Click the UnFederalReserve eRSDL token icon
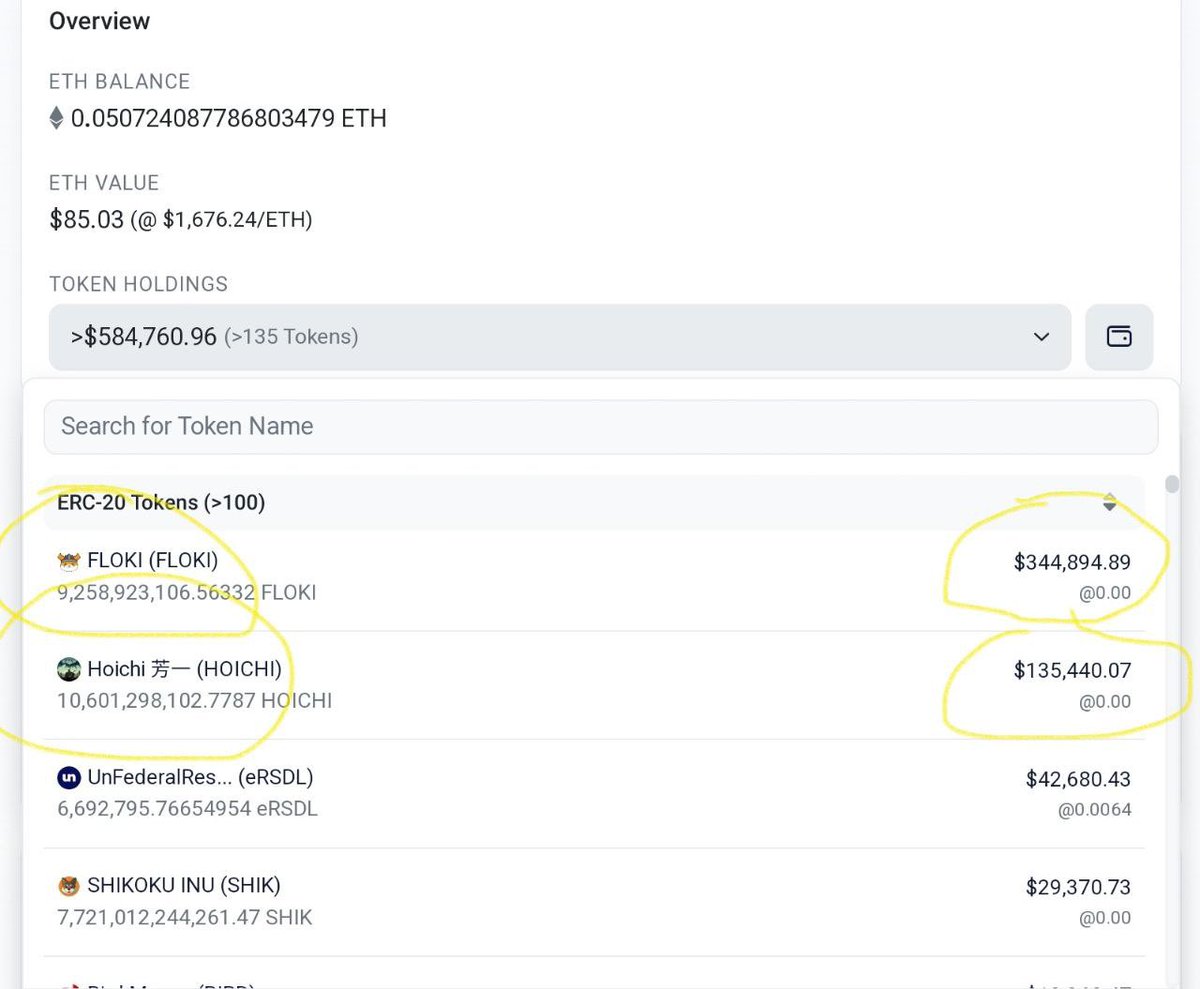The width and height of the screenshot is (1200, 989). [x=68, y=777]
